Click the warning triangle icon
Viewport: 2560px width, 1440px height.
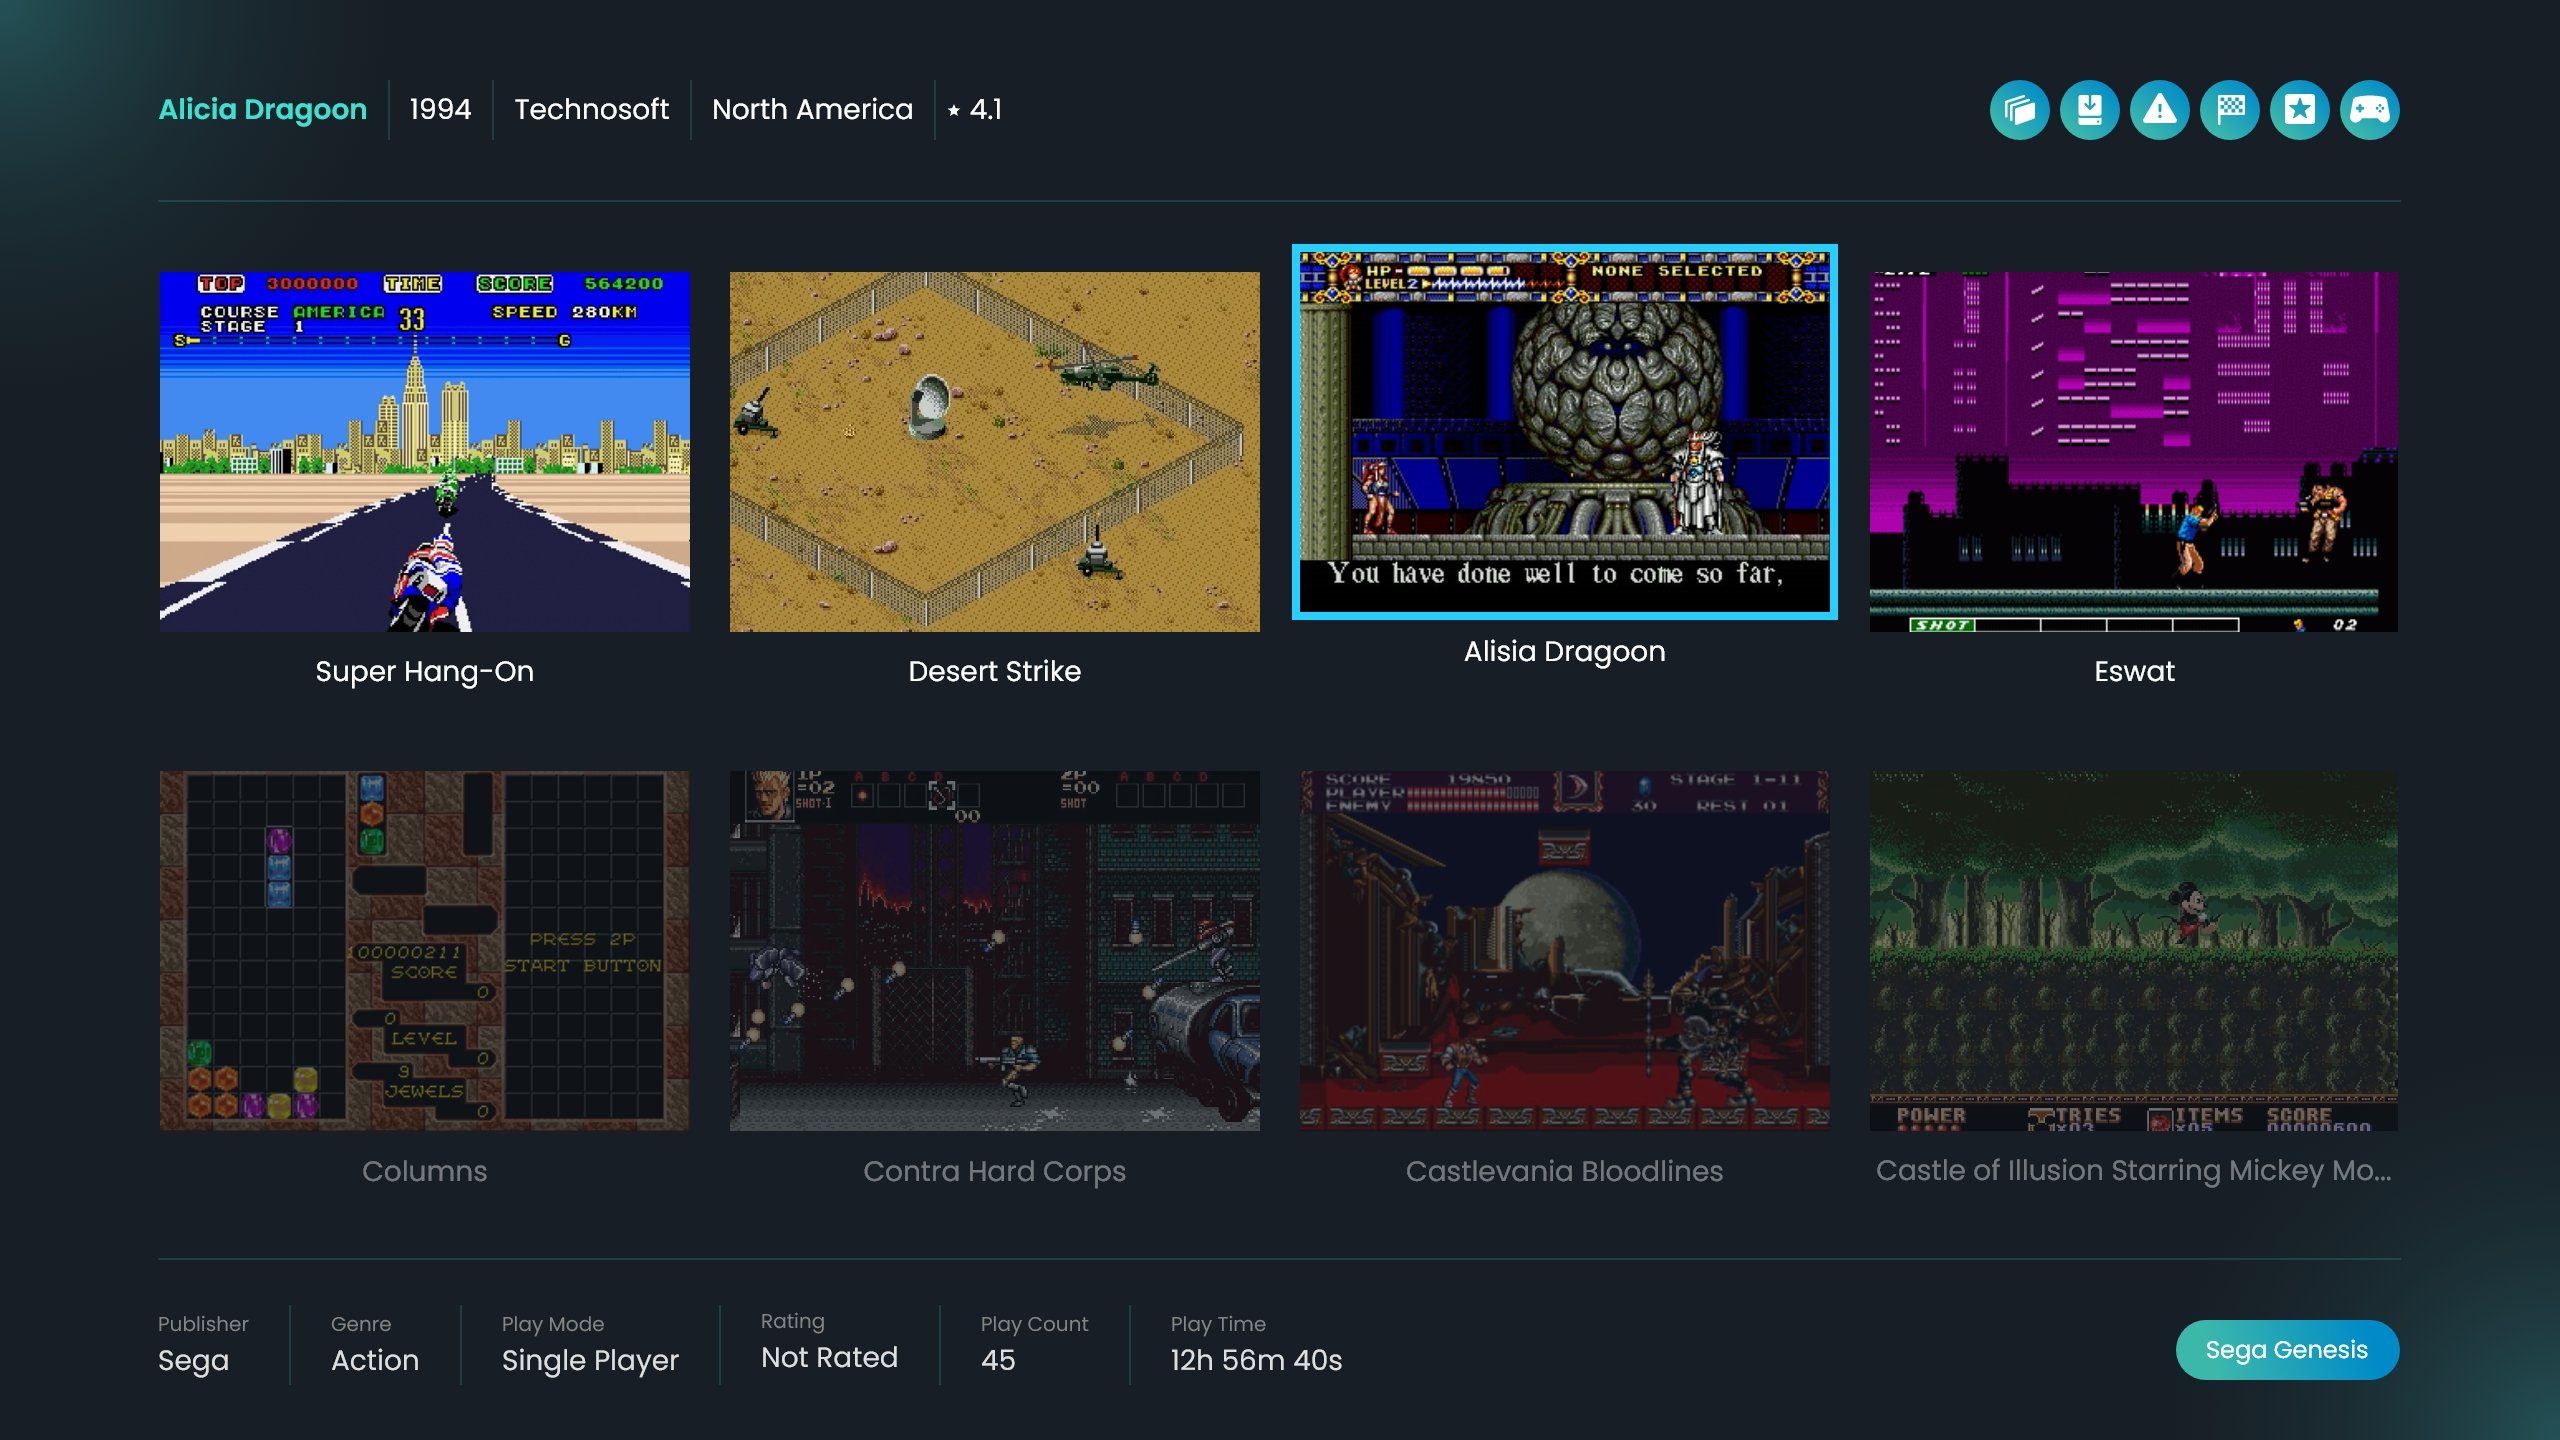pos(2159,110)
